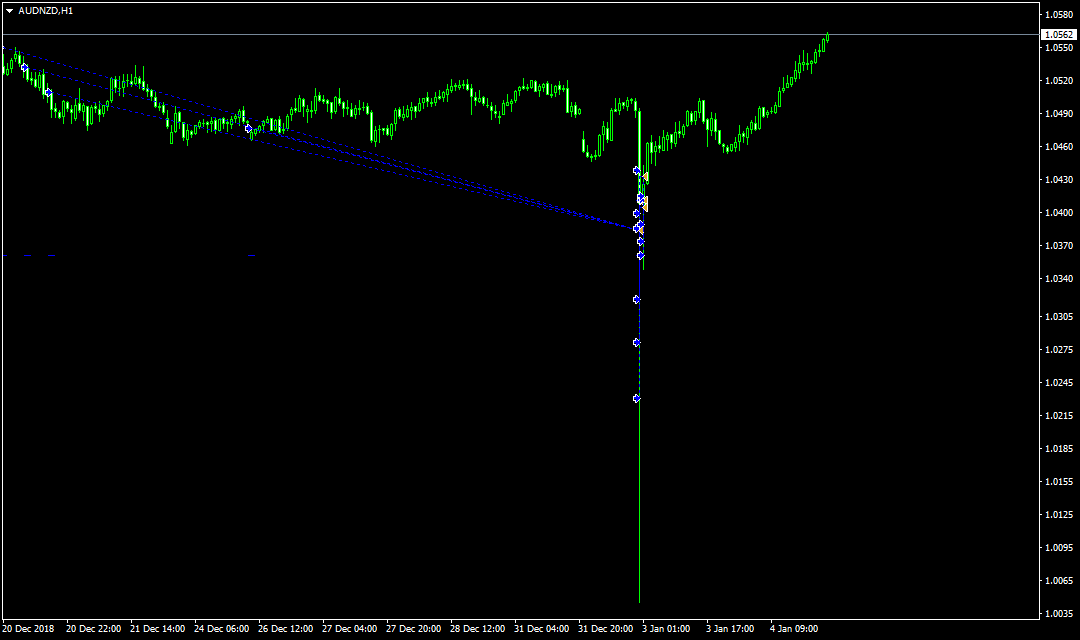Click the price label 1.0125

click(1059, 515)
